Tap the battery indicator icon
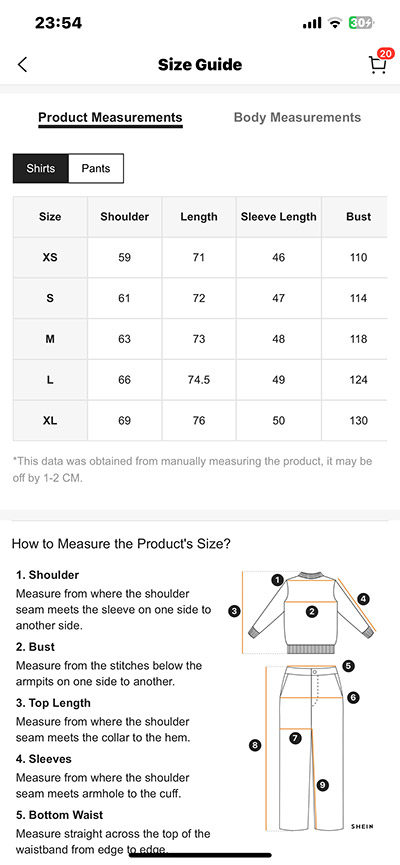The image size is (400, 865). (361, 23)
